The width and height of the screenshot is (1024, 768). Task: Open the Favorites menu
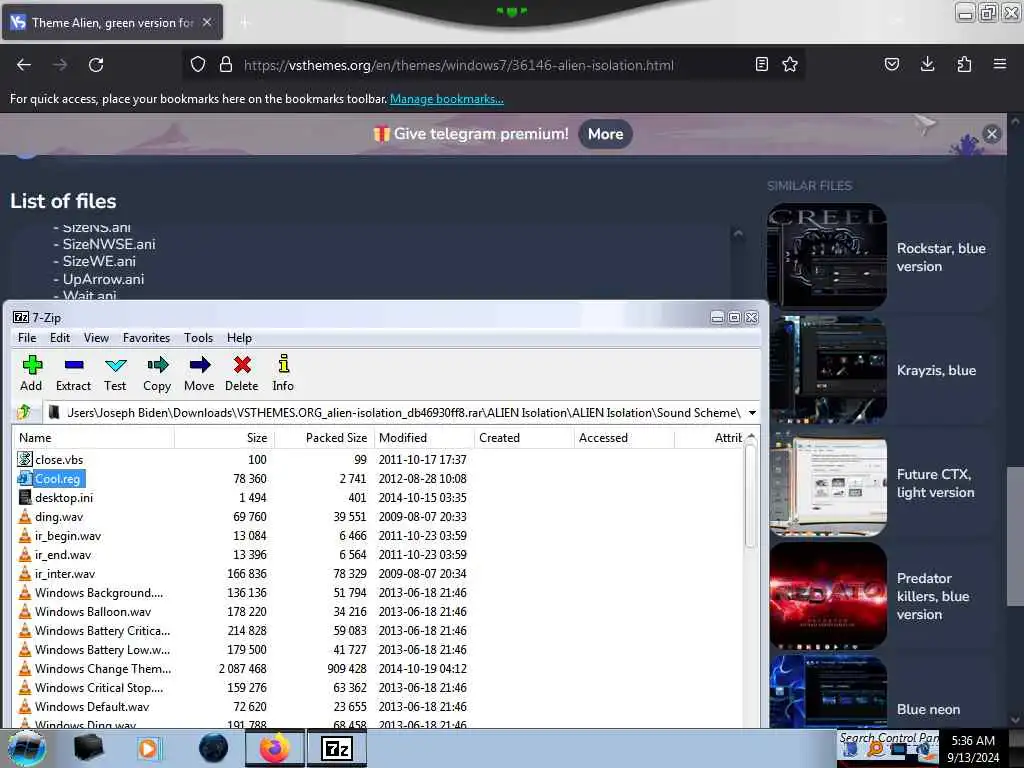(146, 338)
